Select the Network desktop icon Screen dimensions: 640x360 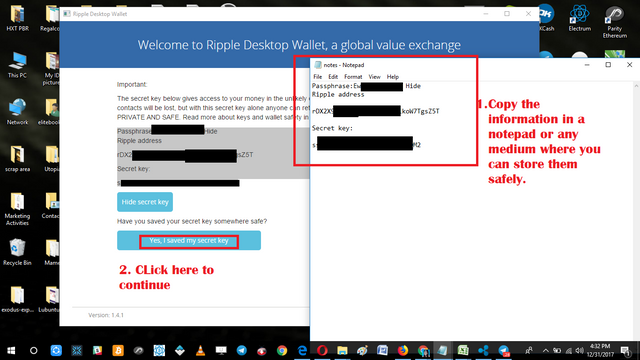pos(17,112)
